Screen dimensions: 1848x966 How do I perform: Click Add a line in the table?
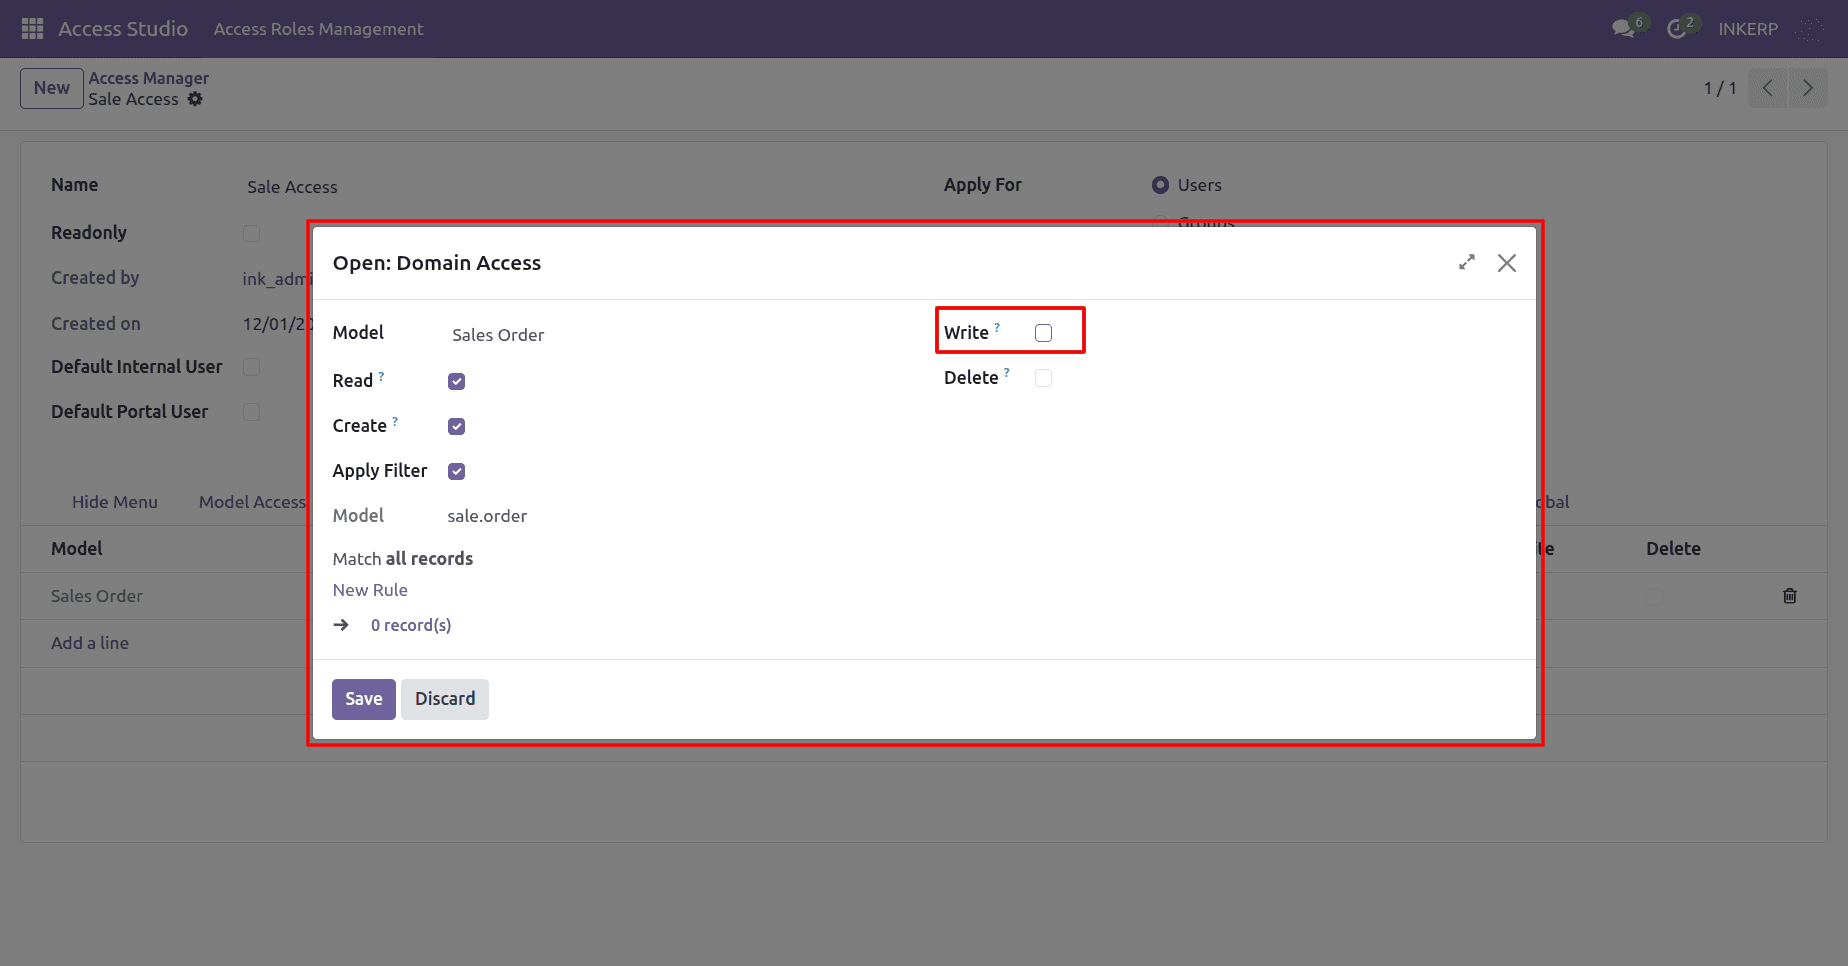click(x=90, y=643)
